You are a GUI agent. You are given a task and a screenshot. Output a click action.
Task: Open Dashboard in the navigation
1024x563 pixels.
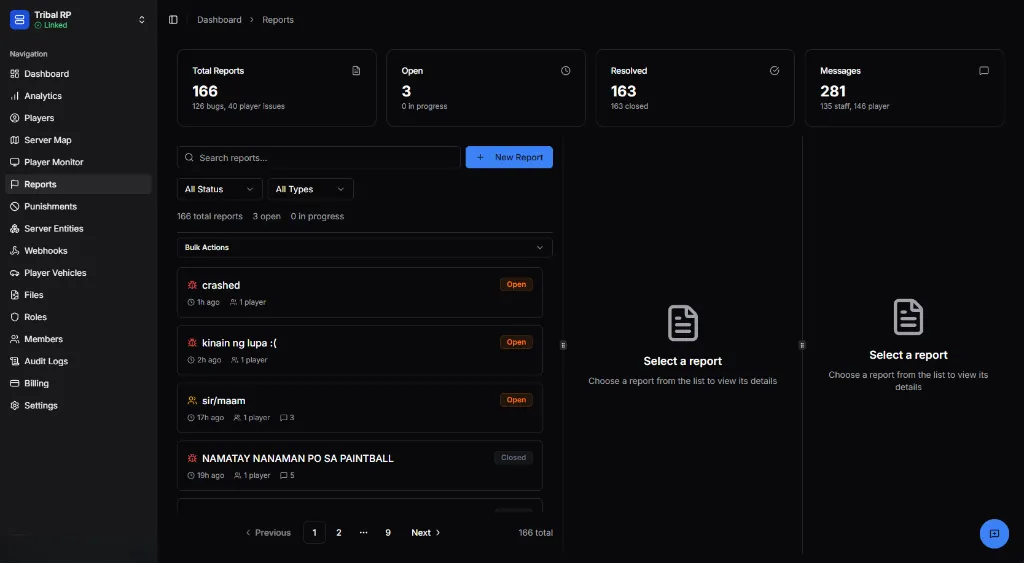(x=78, y=74)
